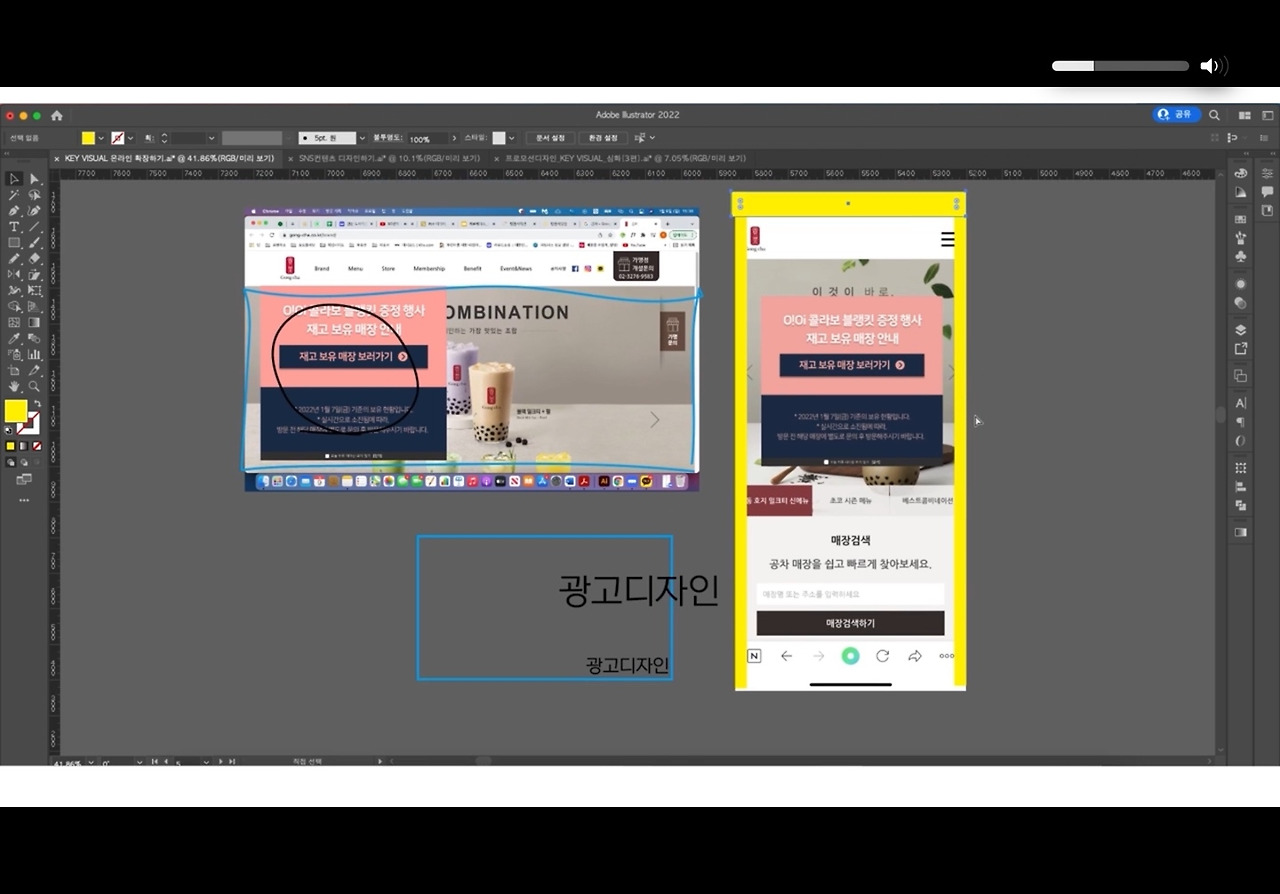Click the 문서 설정 button
The height and width of the screenshot is (894, 1280).
(550, 138)
